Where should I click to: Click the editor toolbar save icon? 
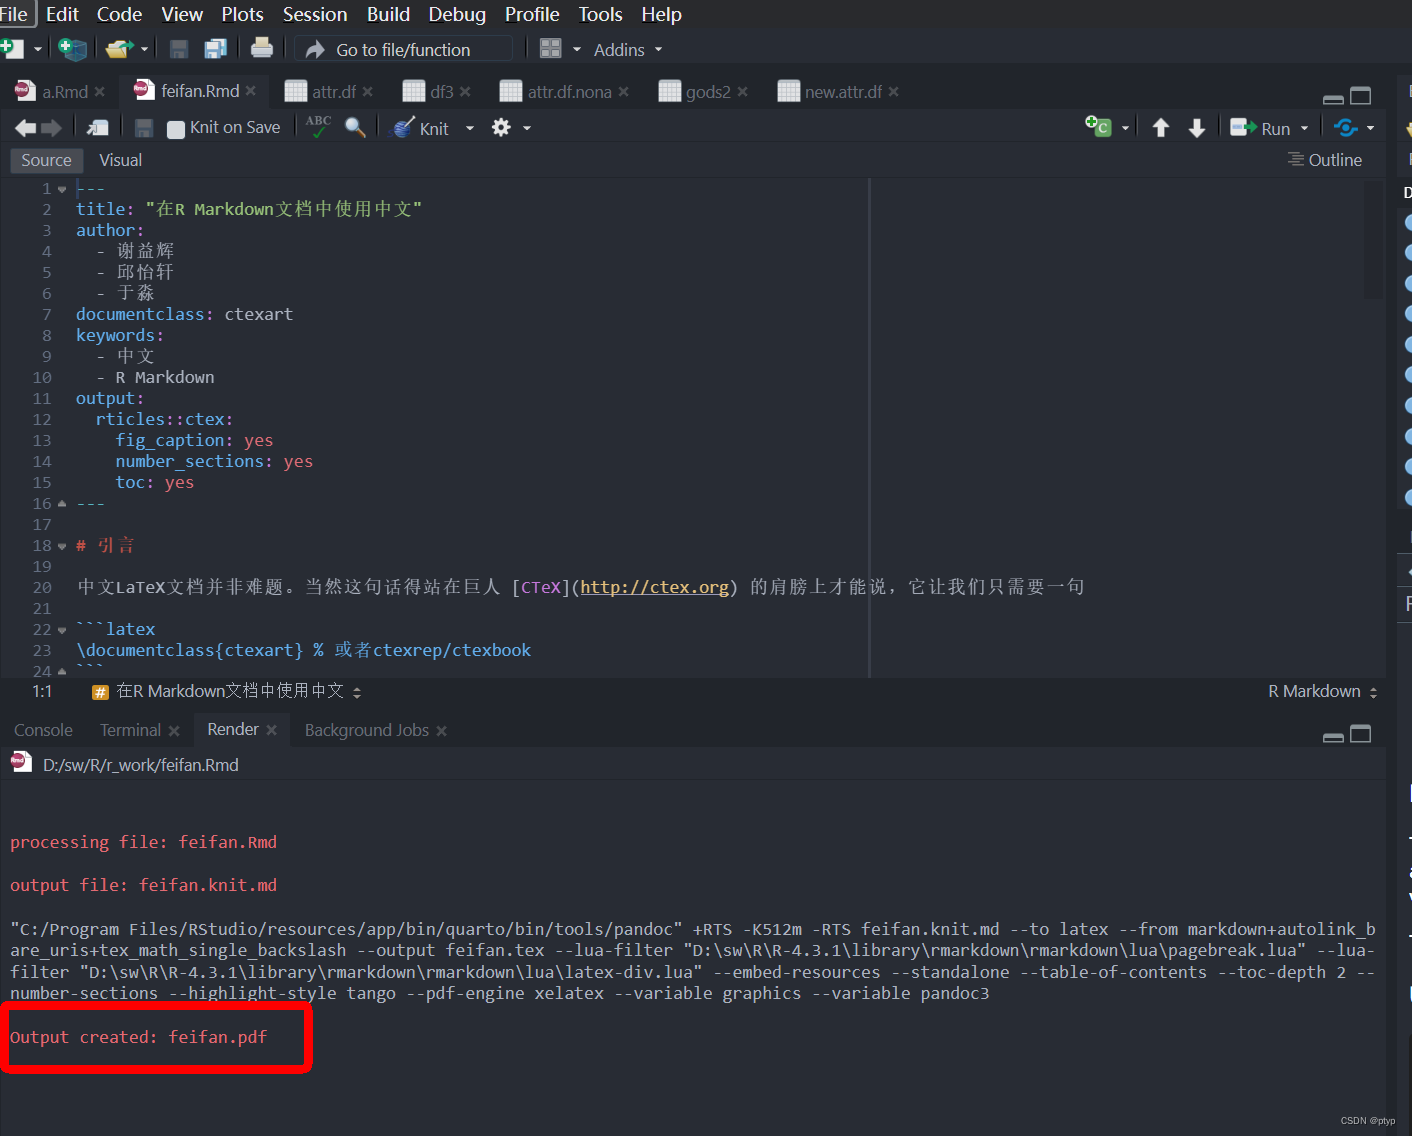click(x=144, y=128)
